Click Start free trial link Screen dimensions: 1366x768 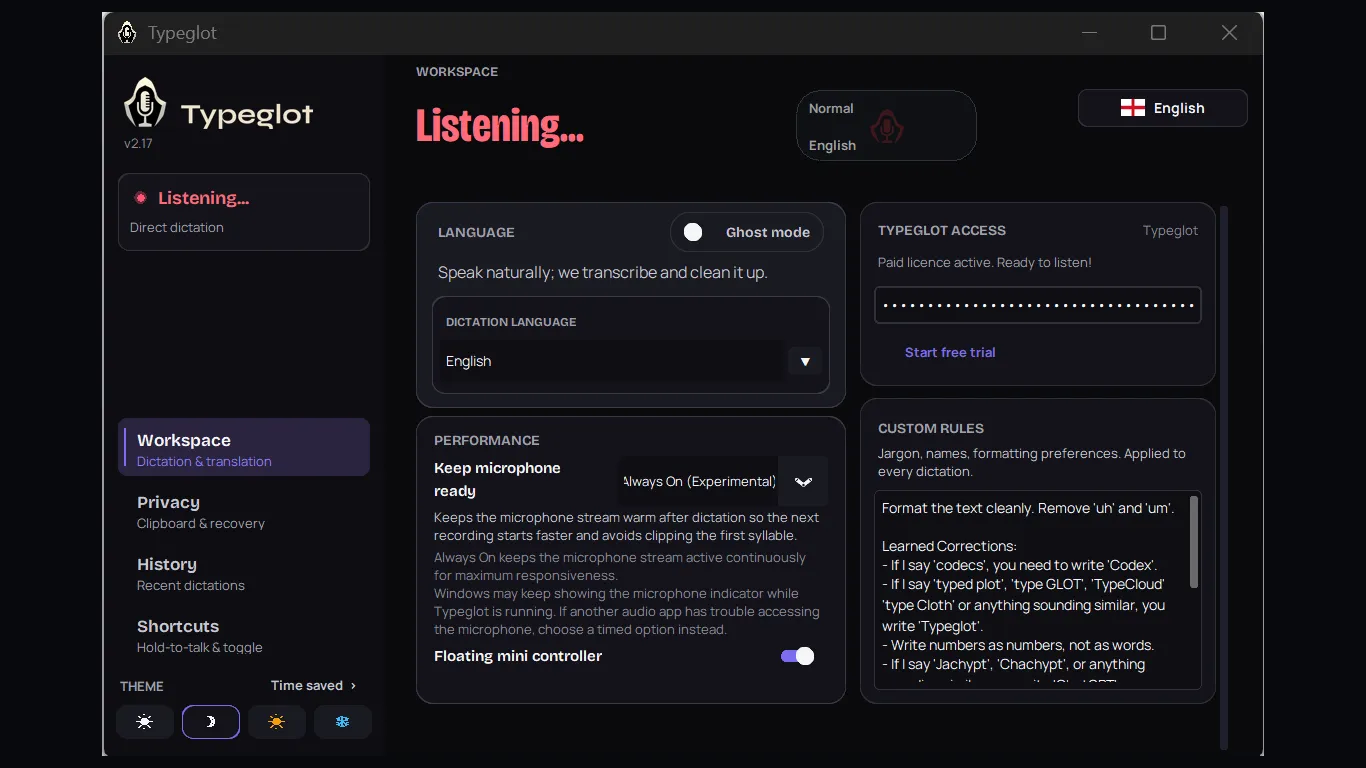[x=950, y=352]
